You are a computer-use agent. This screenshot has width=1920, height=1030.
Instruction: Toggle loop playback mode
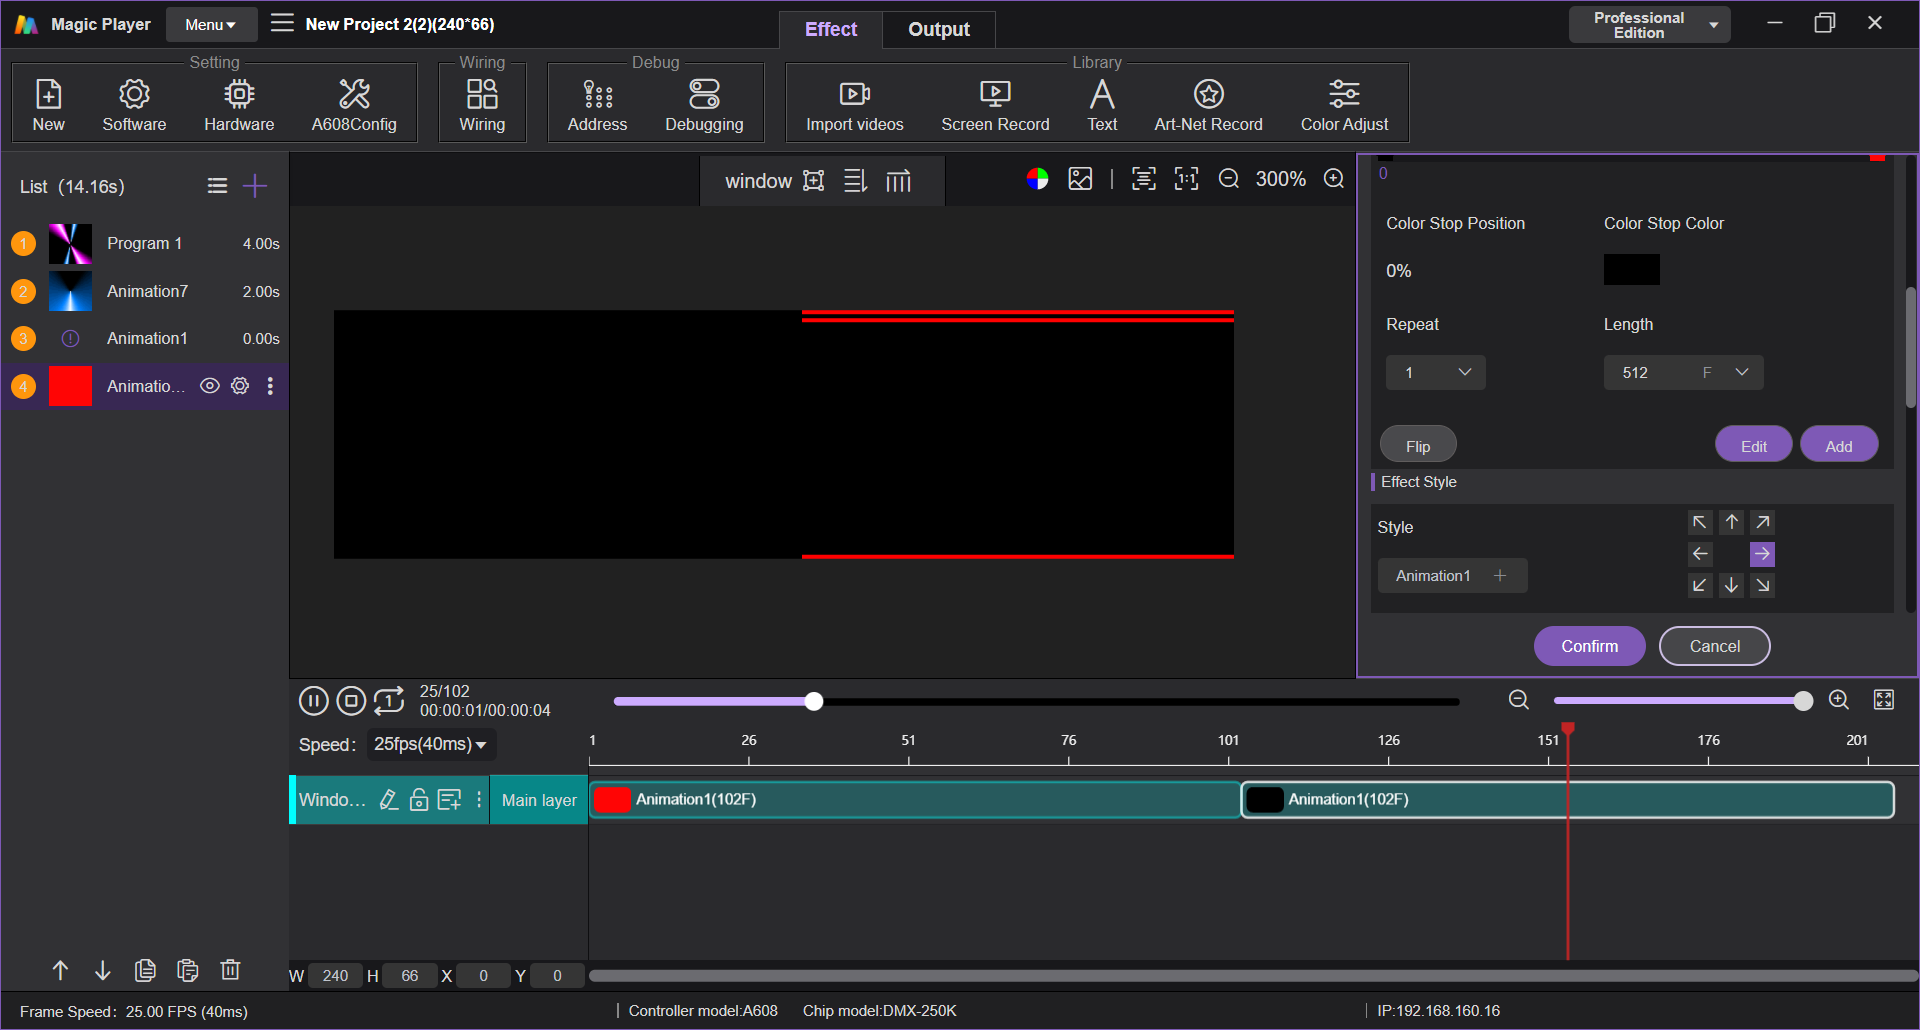click(389, 701)
